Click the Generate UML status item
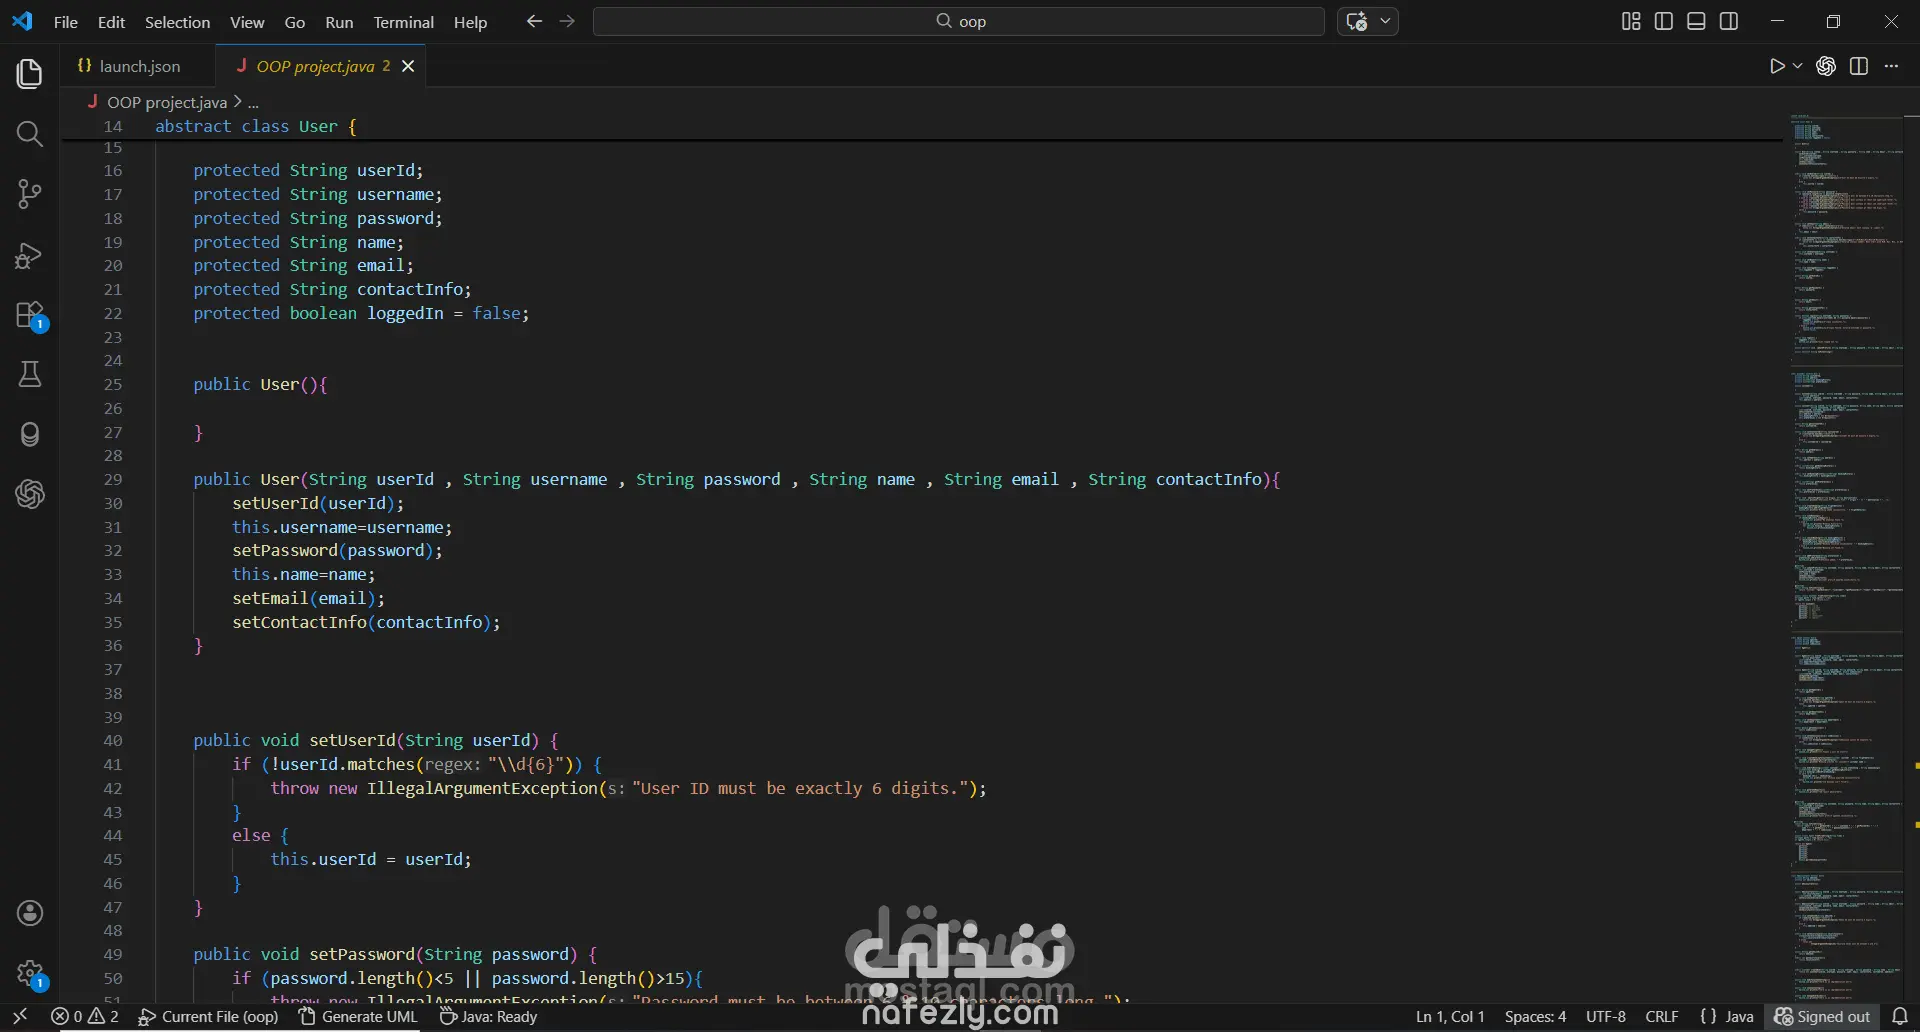The height and width of the screenshot is (1032, 1920). coord(358,1017)
